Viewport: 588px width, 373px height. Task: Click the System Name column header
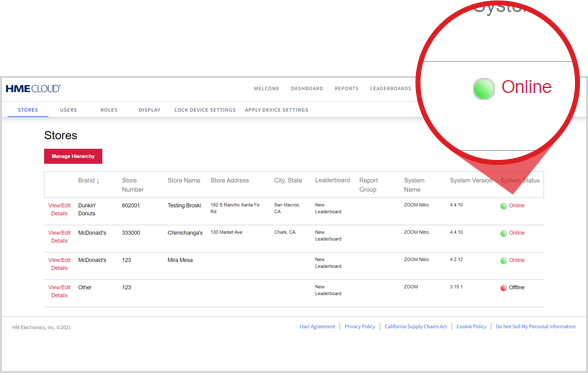tap(414, 185)
